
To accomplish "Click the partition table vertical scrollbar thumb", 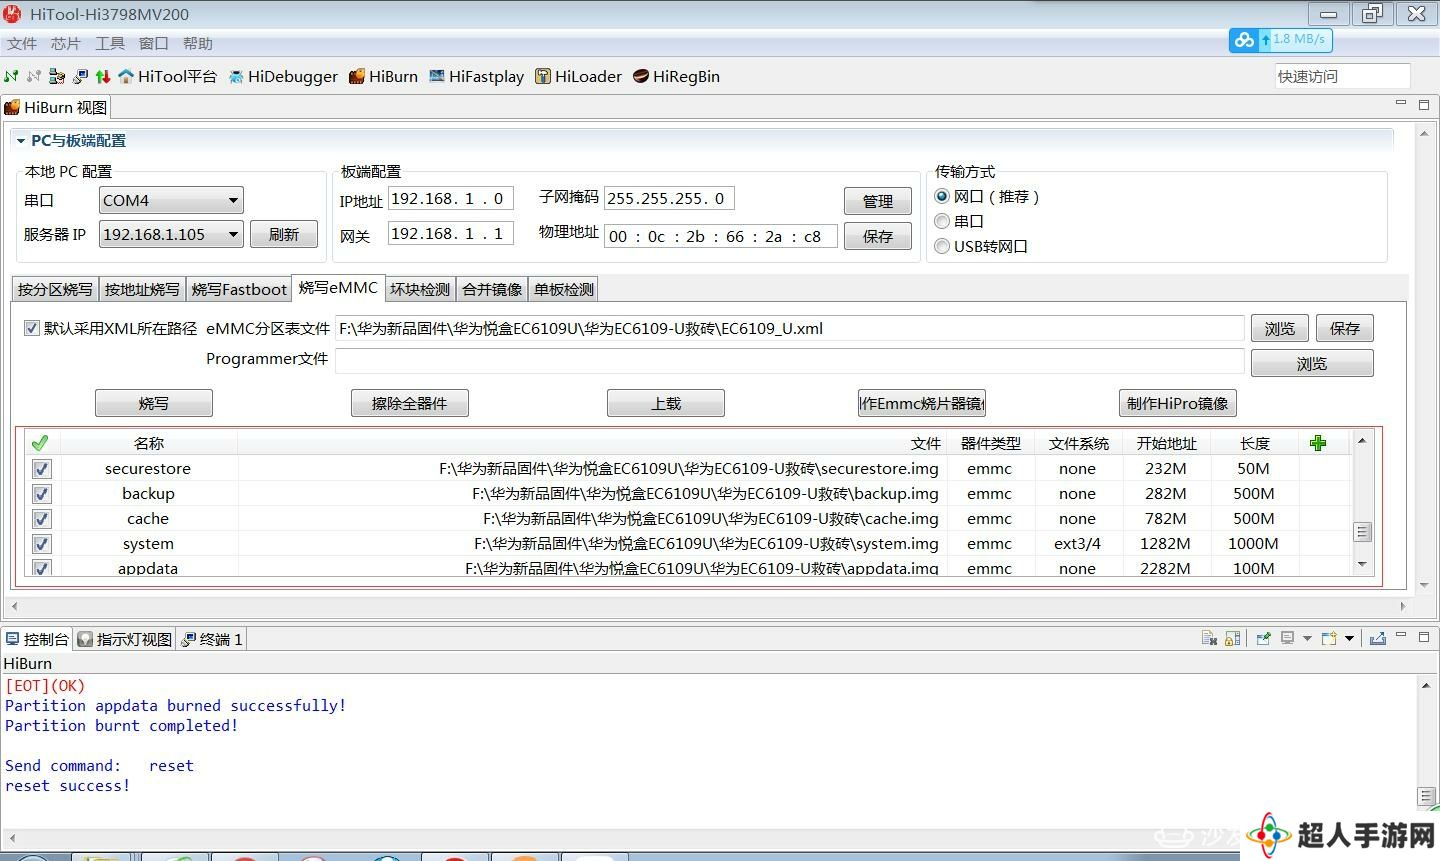I will (1362, 532).
